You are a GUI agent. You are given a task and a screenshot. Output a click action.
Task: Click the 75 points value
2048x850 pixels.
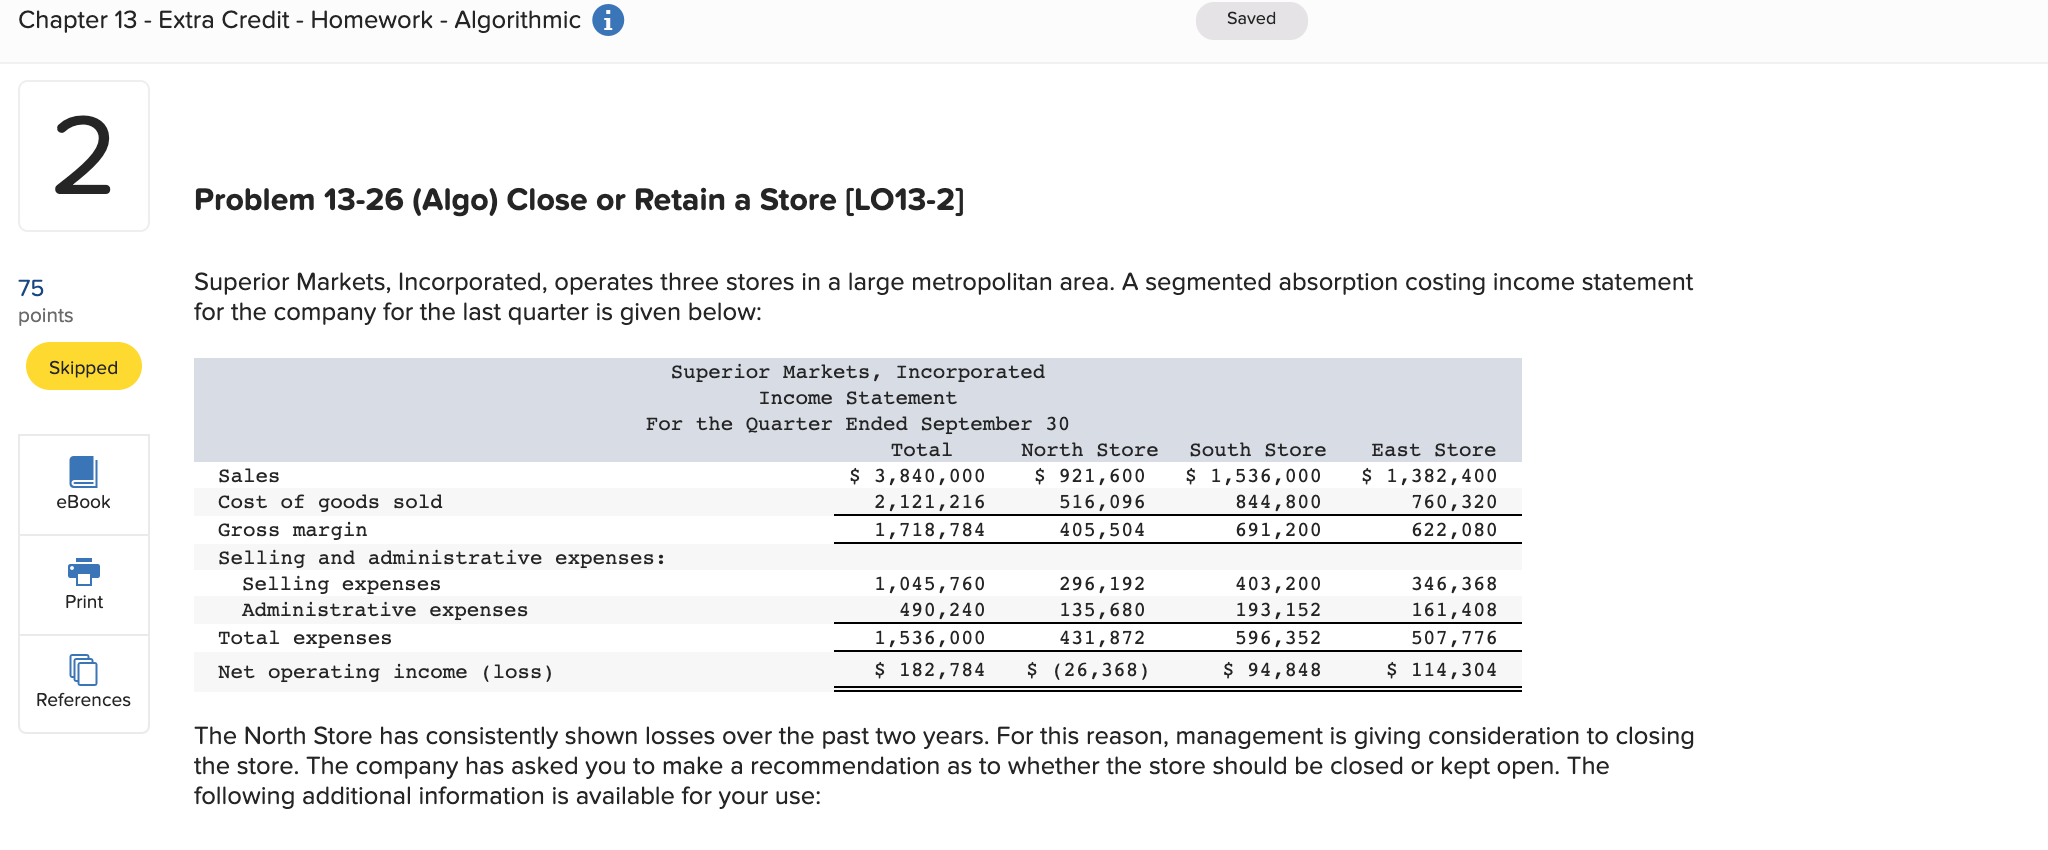pyautogui.click(x=31, y=288)
